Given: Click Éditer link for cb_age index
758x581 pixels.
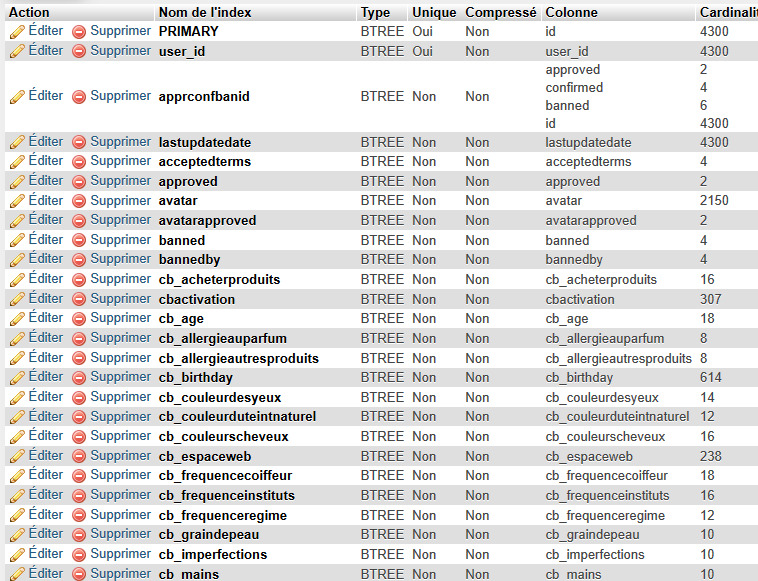Looking at the screenshot, I should tap(46, 318).
